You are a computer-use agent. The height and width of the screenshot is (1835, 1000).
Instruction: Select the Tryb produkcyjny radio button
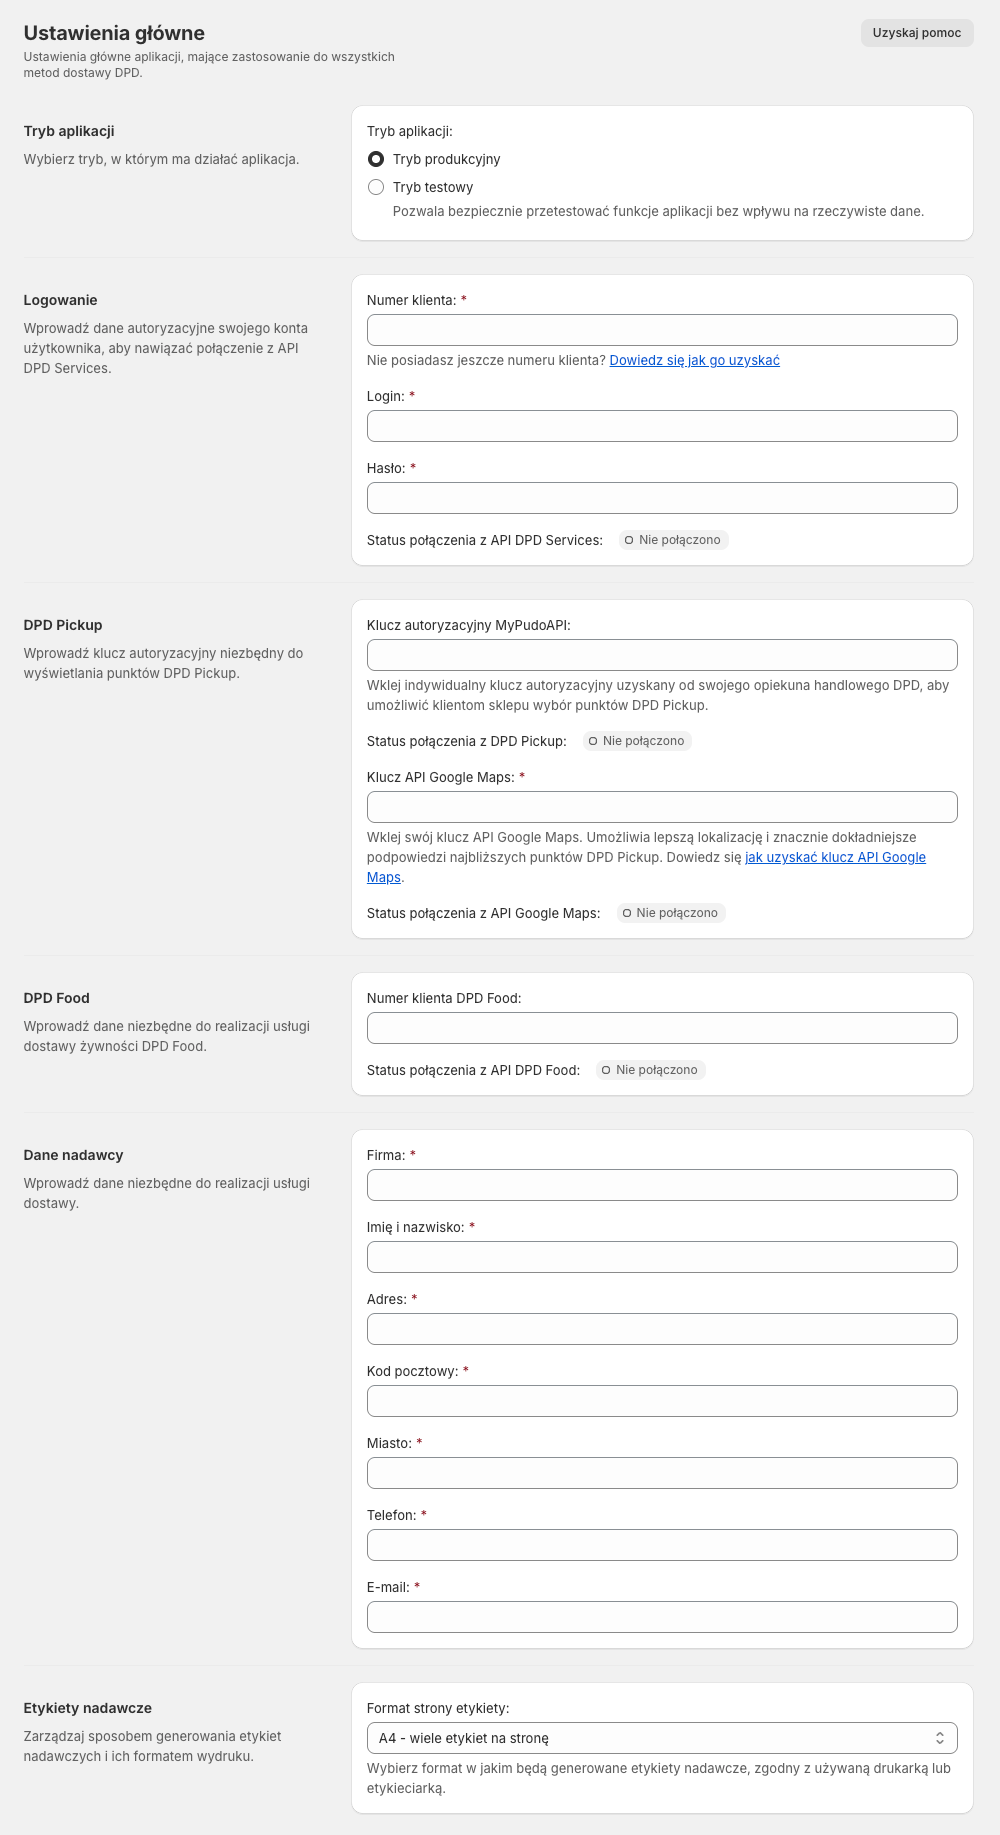pyautogui.click(x=376, y=159)
